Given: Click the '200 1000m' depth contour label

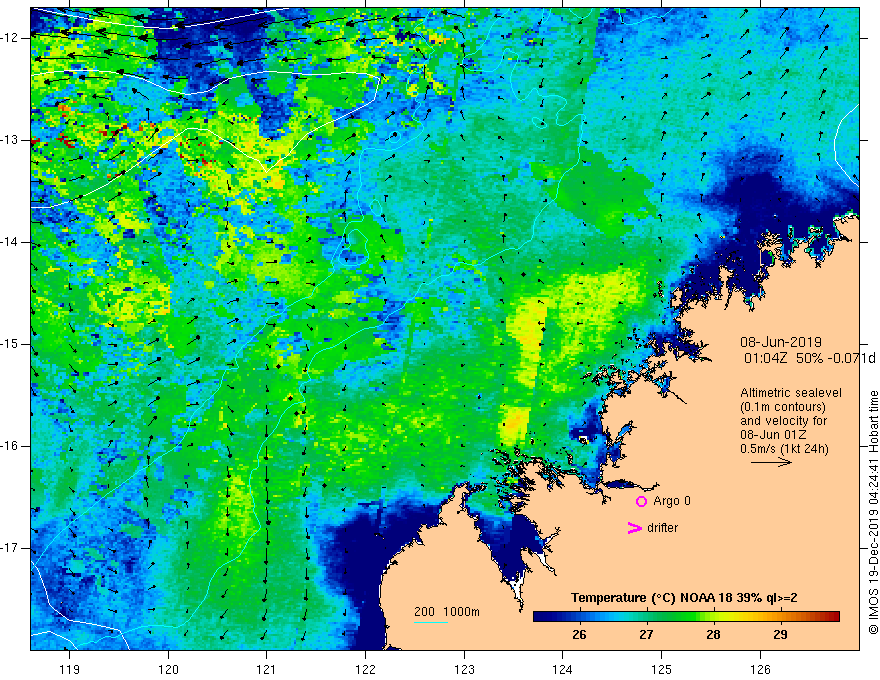Looking at the screenshot, I should coord(447,612).
